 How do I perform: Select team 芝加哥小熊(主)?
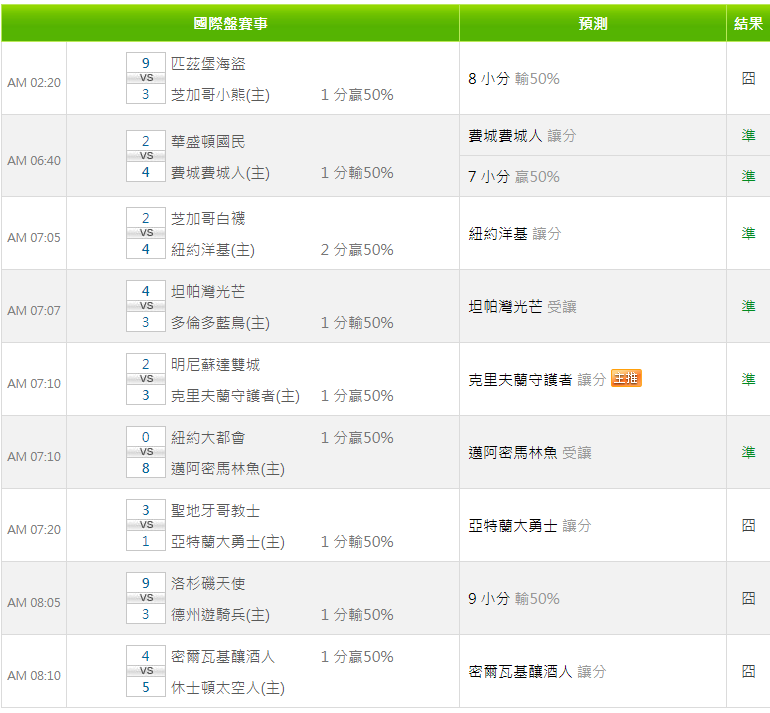(220, 94)
